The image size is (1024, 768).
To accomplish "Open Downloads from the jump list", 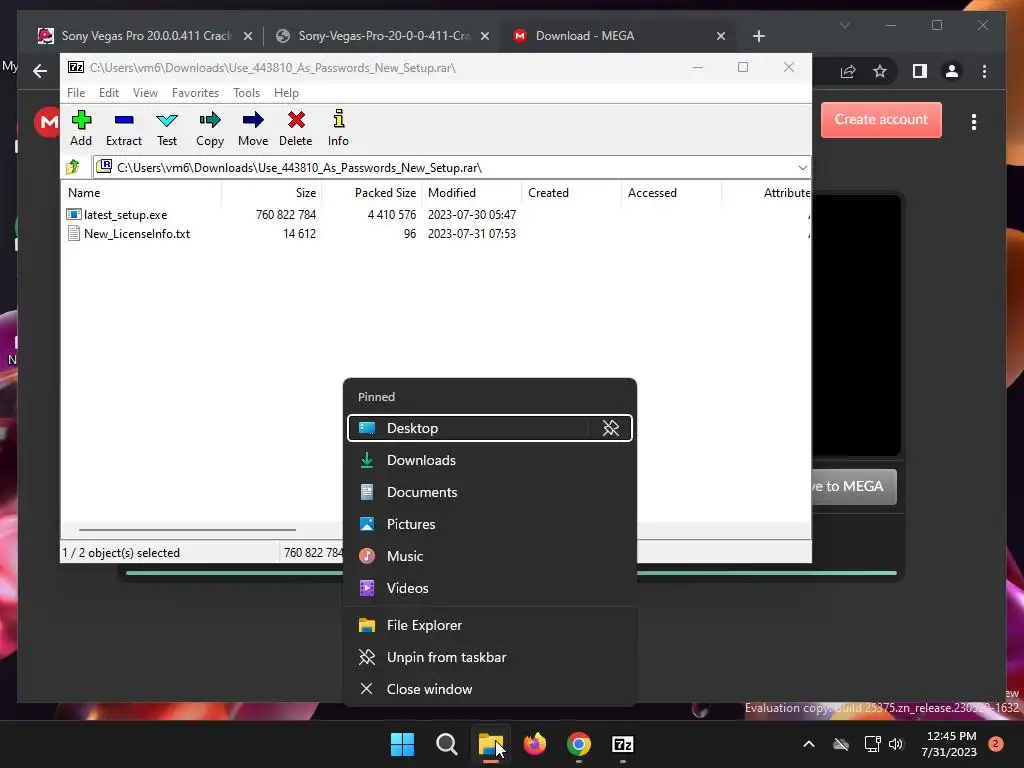I will [x=490, y=460].
